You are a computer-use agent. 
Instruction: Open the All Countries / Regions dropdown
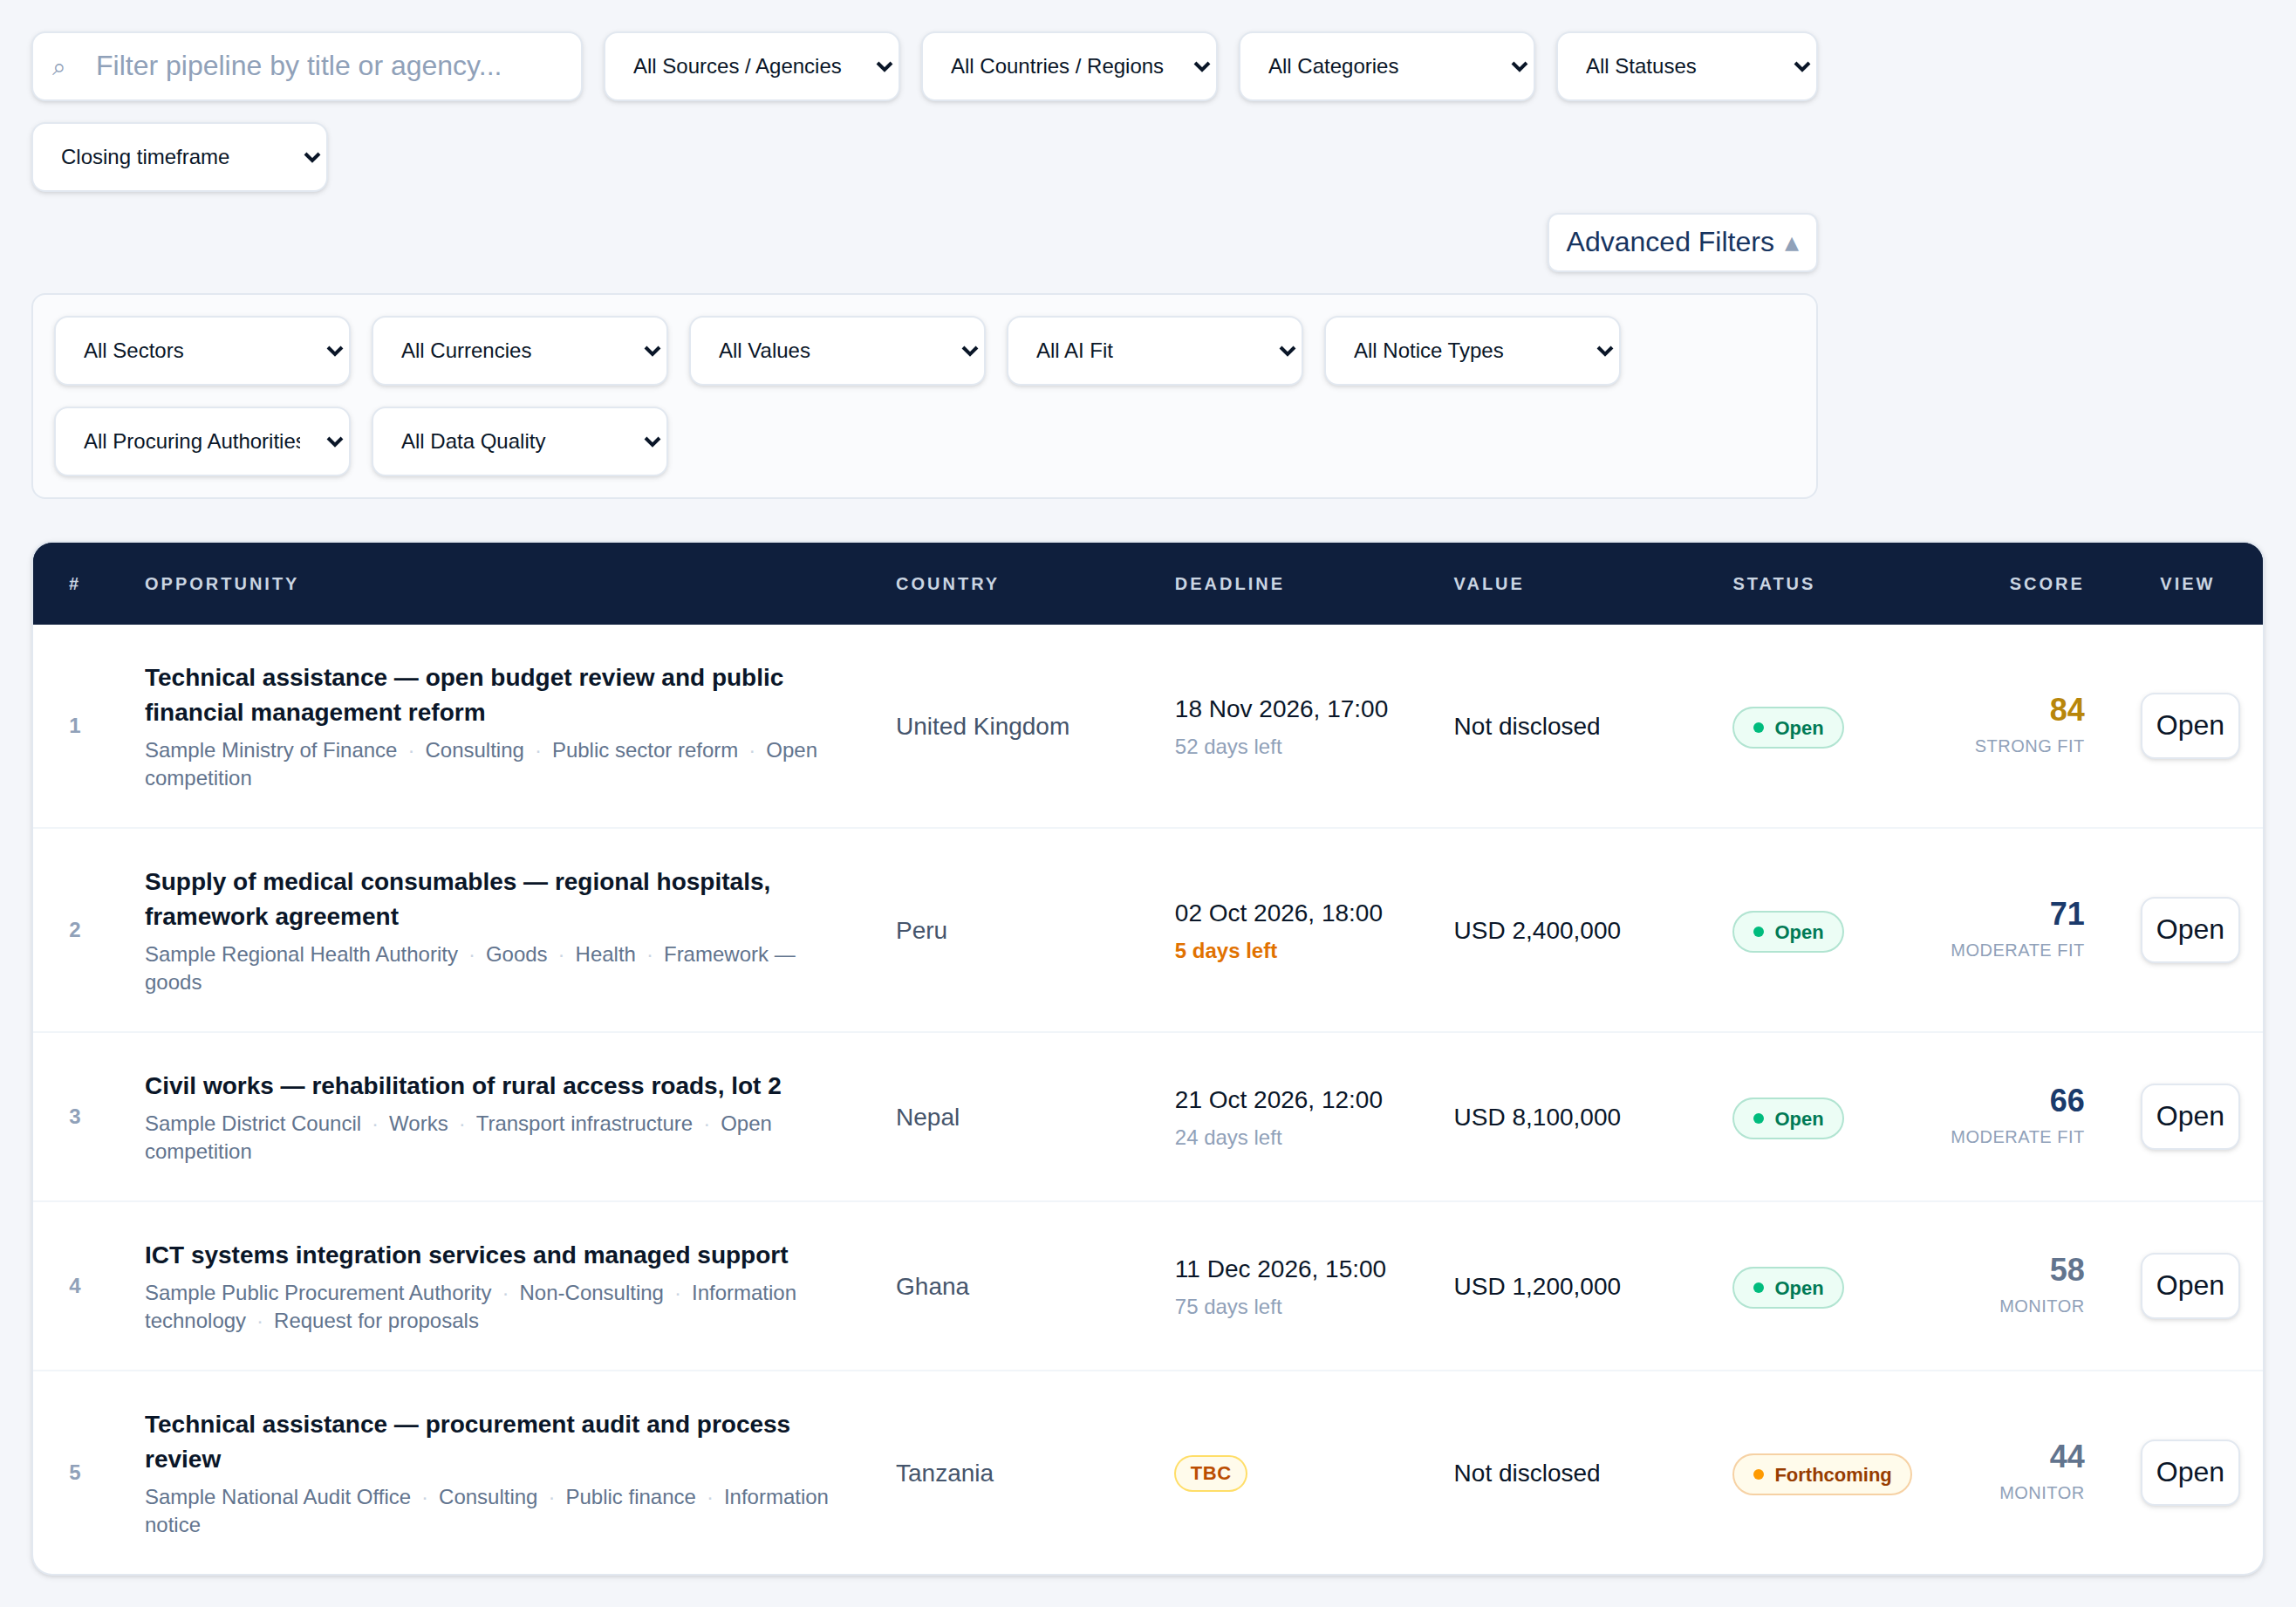1069,66
